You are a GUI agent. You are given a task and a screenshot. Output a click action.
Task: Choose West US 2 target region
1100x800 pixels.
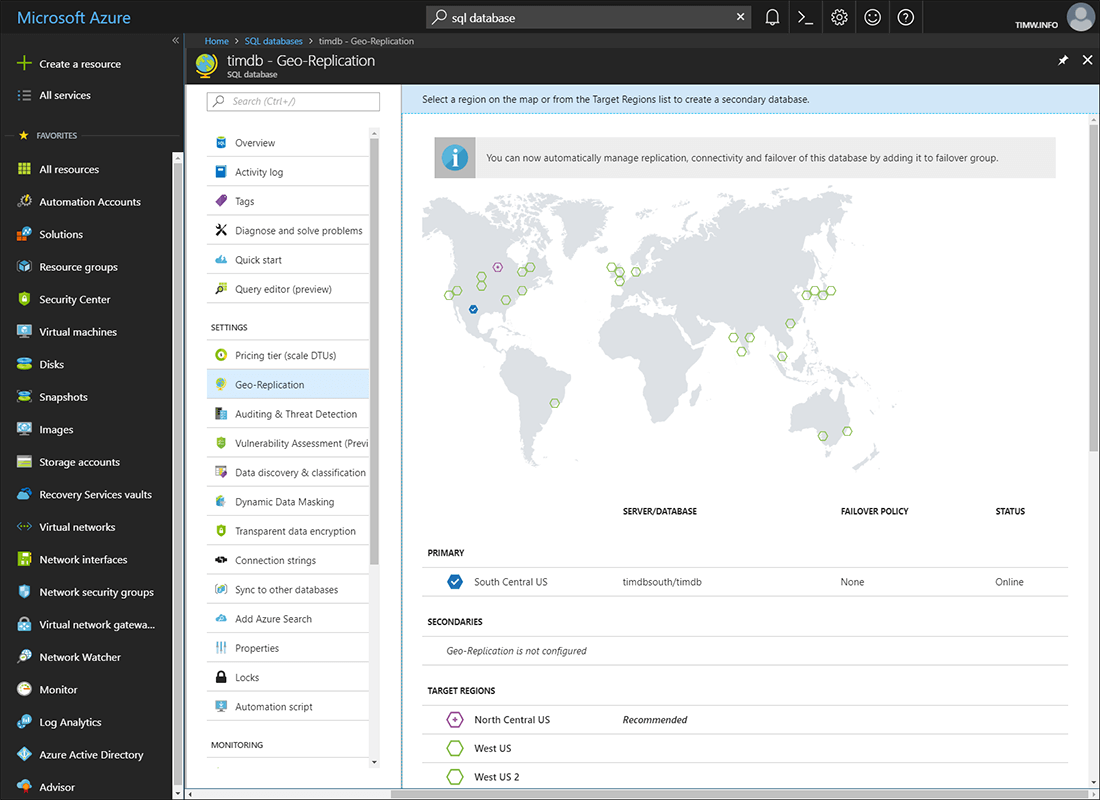click(x=496, y=777)
